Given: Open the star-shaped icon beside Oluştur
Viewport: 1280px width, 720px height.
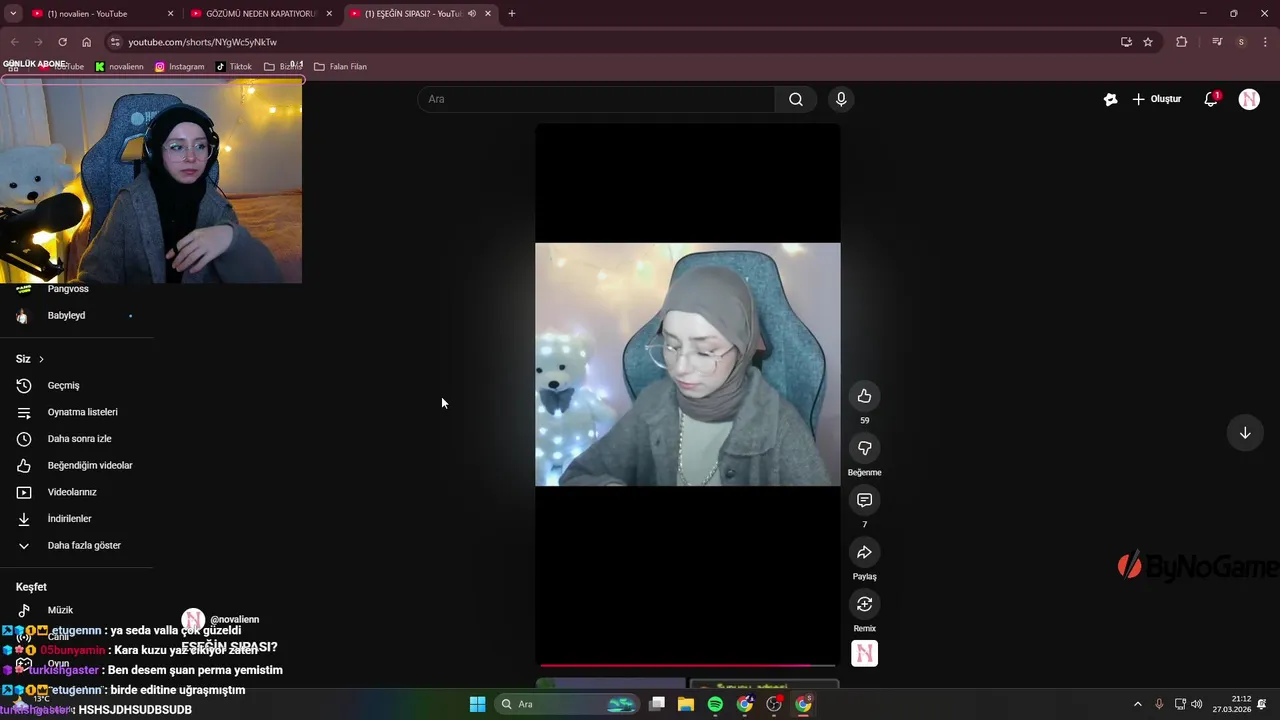Looking at the screenshot, I should pyautogui.click(x=1110, y=99).
